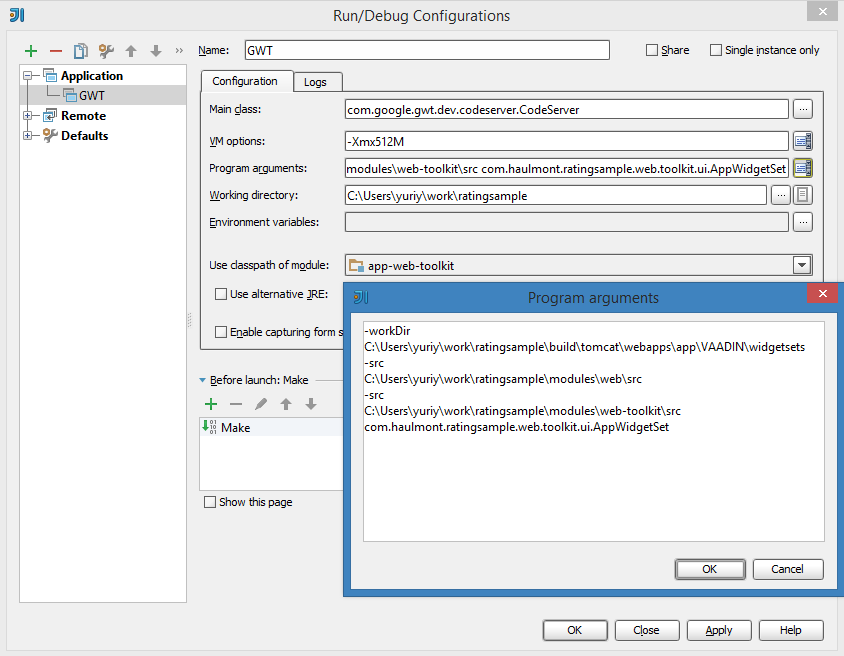This screenshot has width=844, height=656.
Task: Open the classpath of module dropdown
Action: point(801,265)
